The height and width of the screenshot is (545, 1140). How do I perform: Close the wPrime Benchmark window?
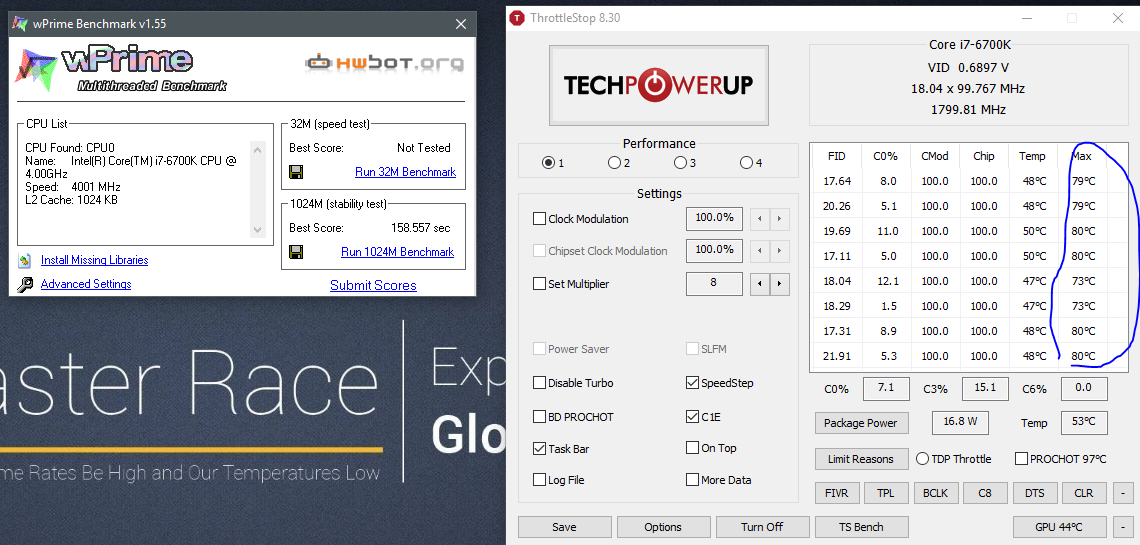tap(461, 24)
